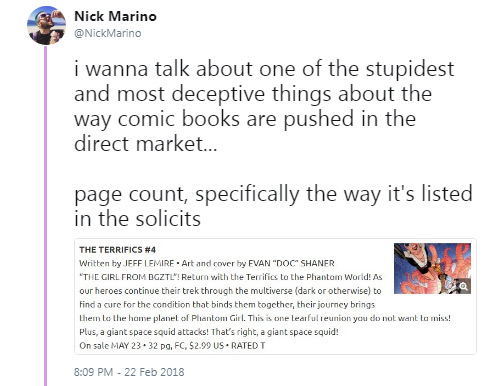
Task: Click the "page count, specifically" tweet paragraph
Action: (273, 206)
